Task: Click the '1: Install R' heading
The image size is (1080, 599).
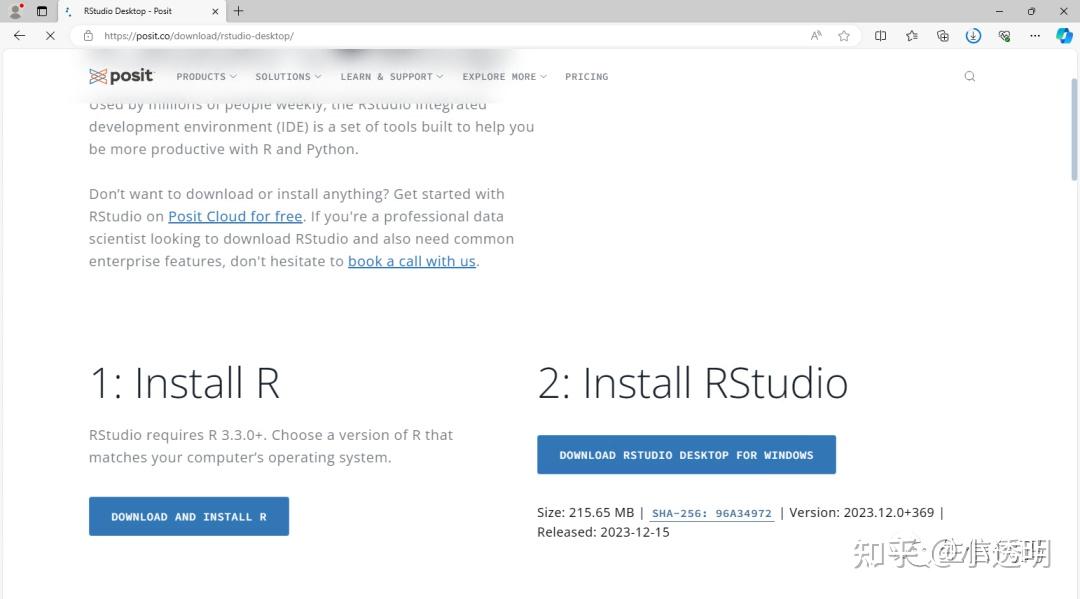Action: coord(185,383)
